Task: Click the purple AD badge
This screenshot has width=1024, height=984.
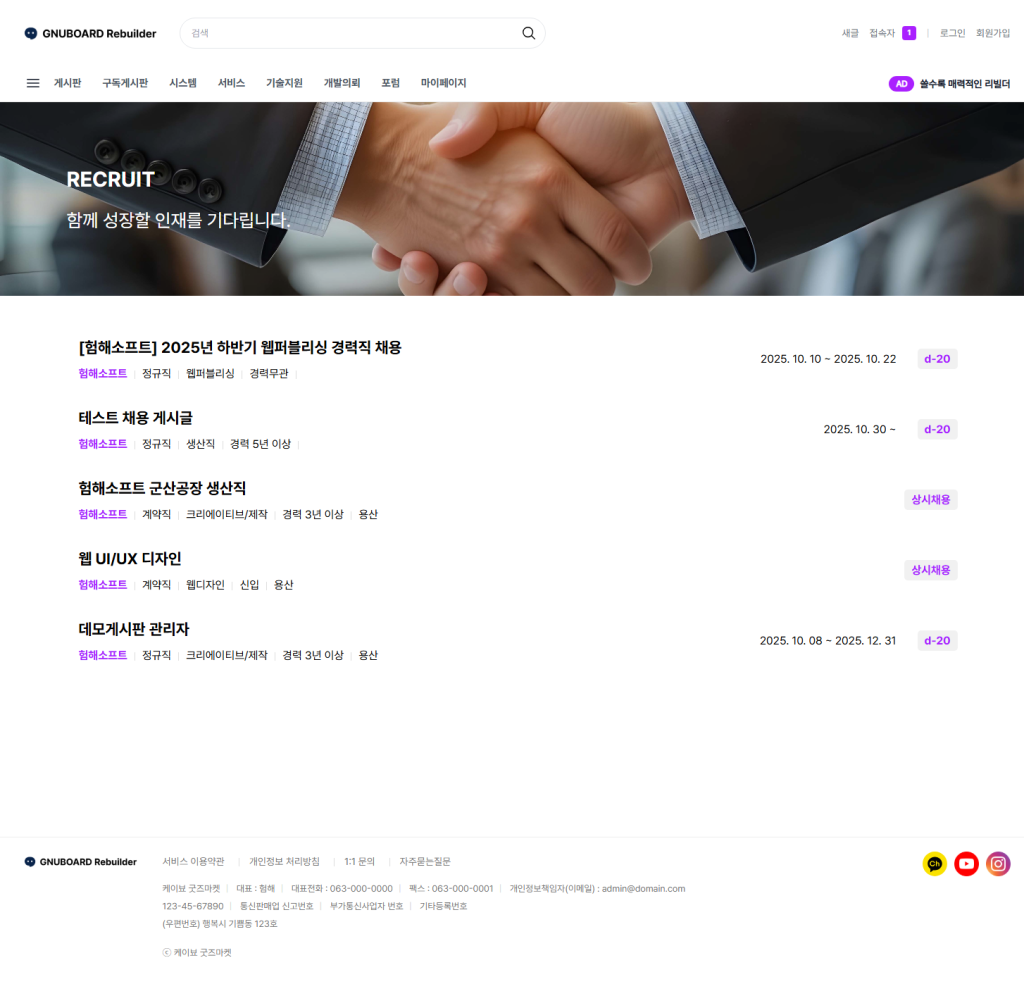Action: (x=901, y=84)
